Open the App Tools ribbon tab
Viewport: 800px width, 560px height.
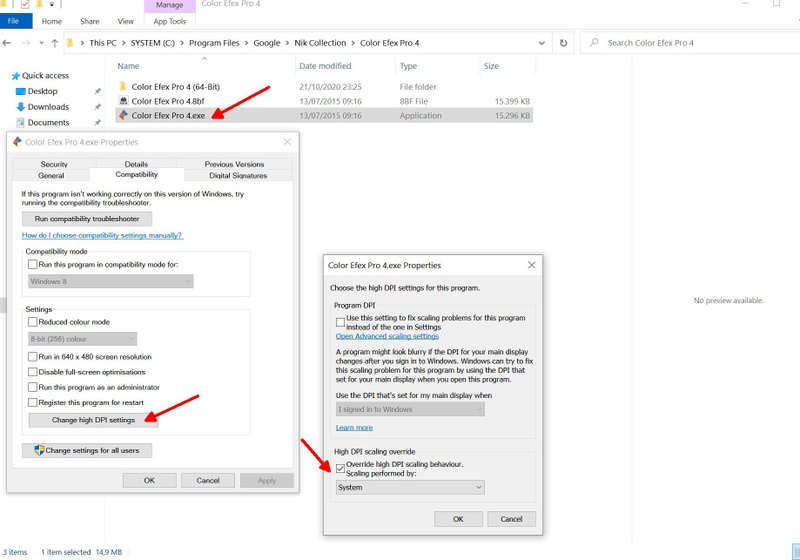click(169, 21)
